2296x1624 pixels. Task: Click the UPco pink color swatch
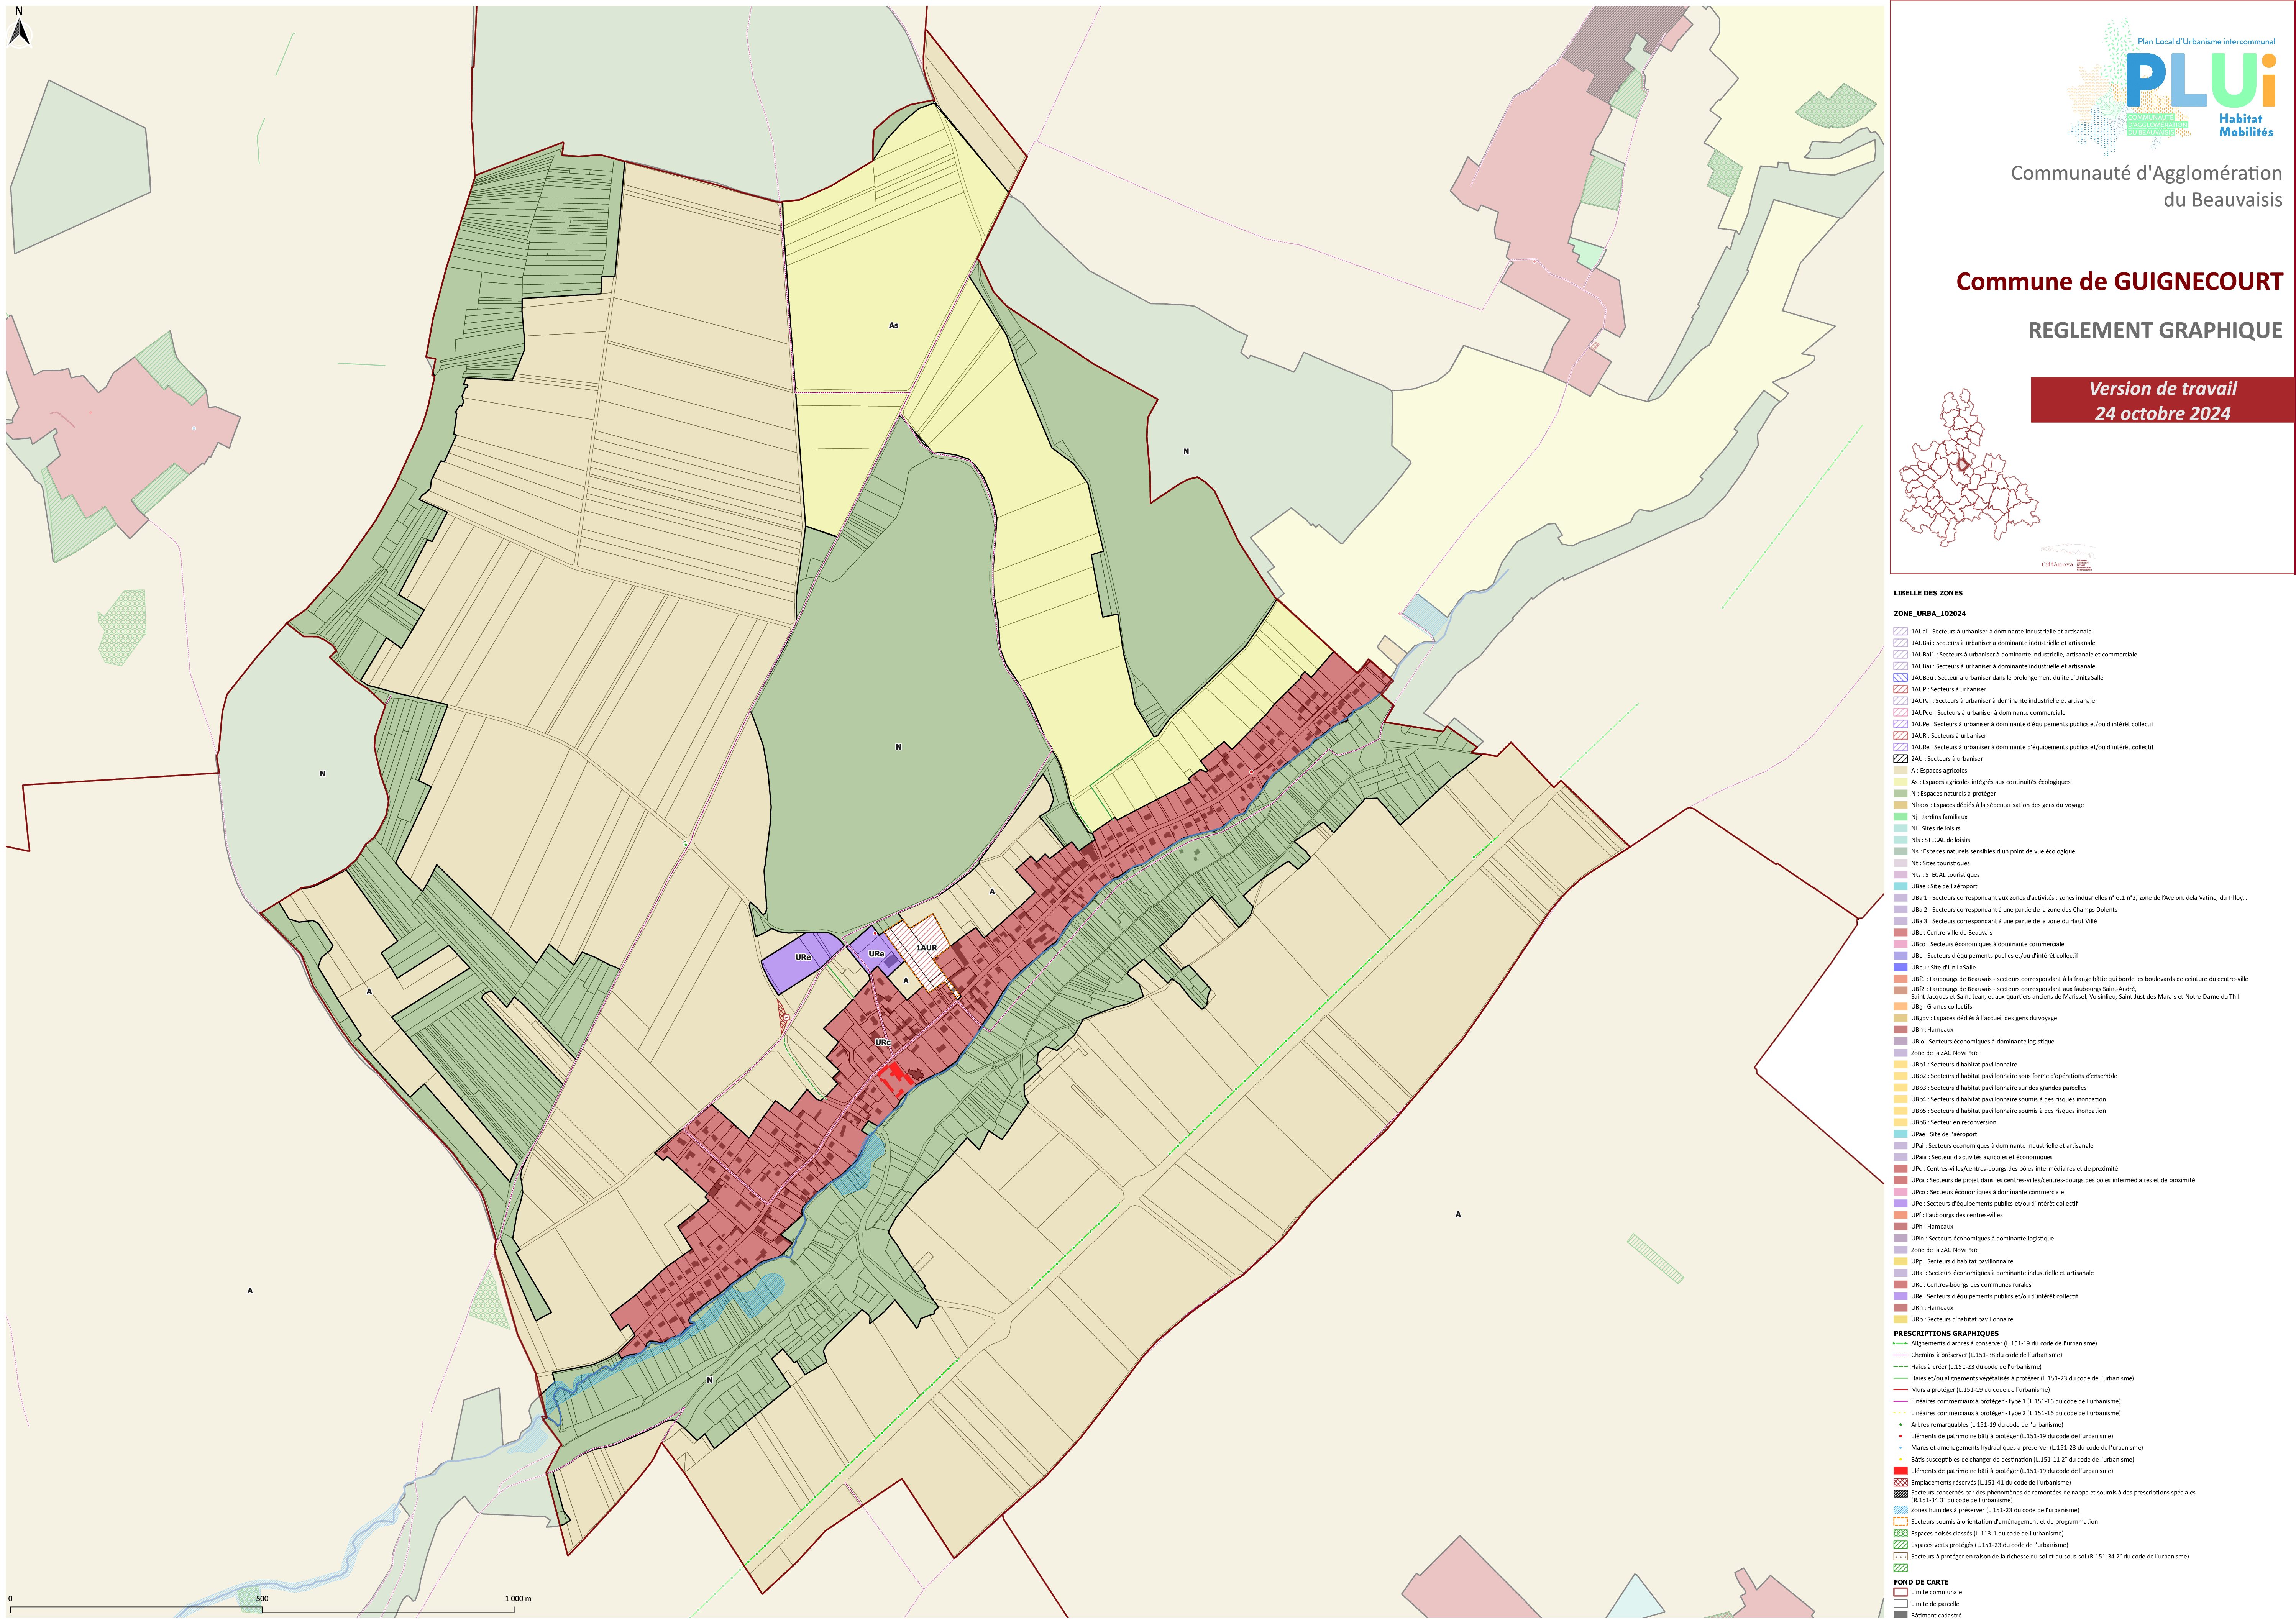point(1900,1192)
